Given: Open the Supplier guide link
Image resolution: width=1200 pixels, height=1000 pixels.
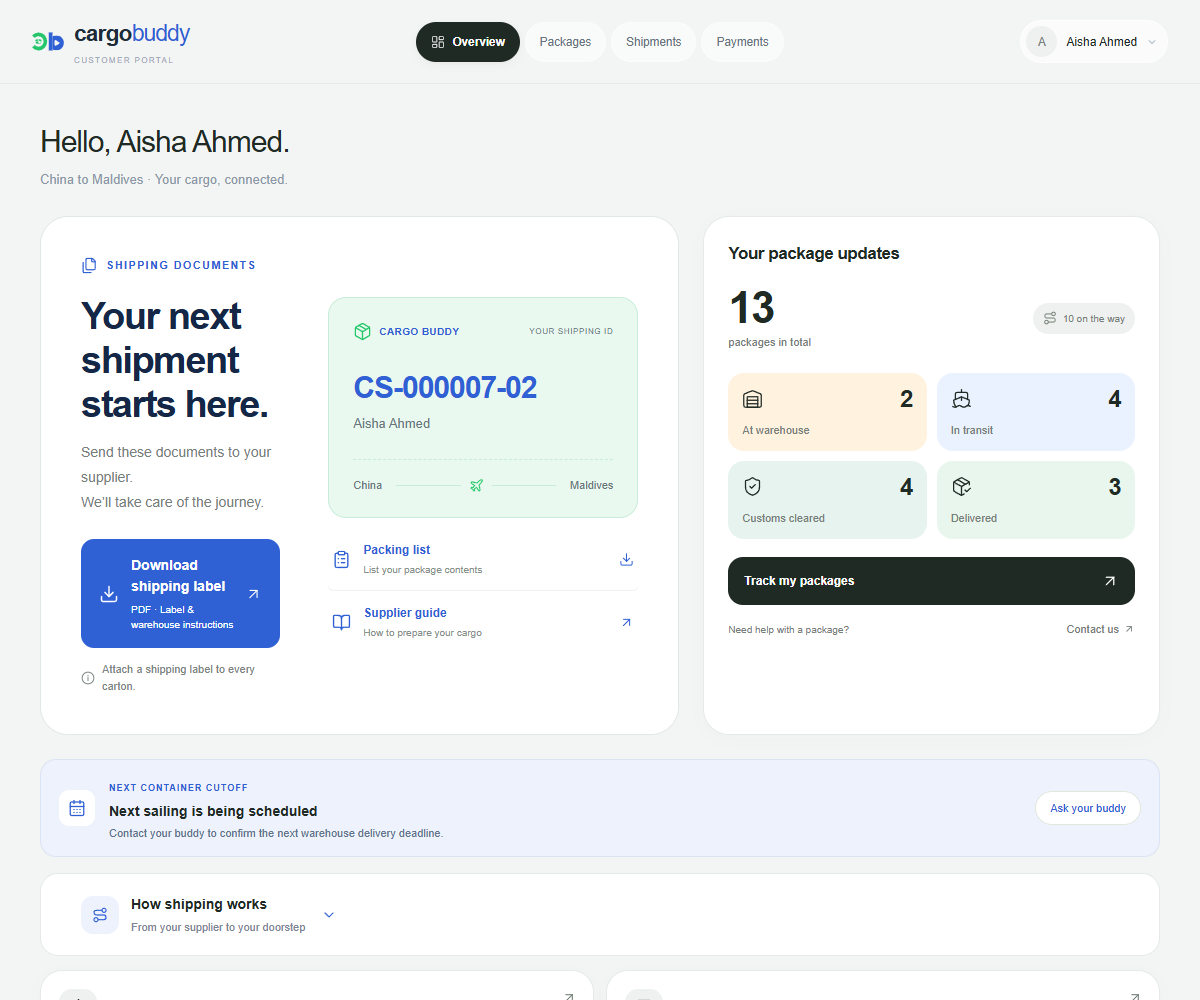Looking at the screenshot, I should [x=483, y=622].
